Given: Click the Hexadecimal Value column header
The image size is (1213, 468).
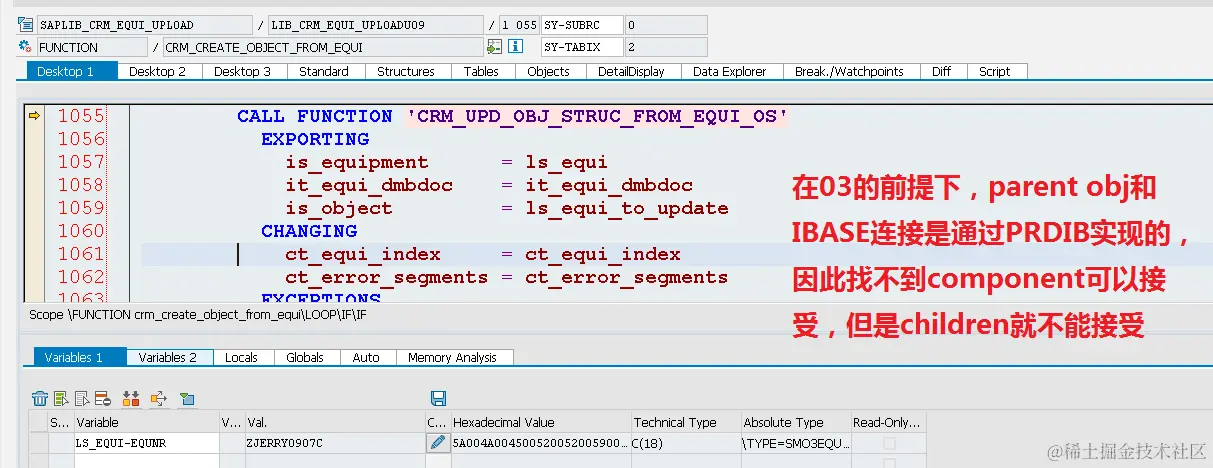Looking at the screenshot, I should 540,422.
